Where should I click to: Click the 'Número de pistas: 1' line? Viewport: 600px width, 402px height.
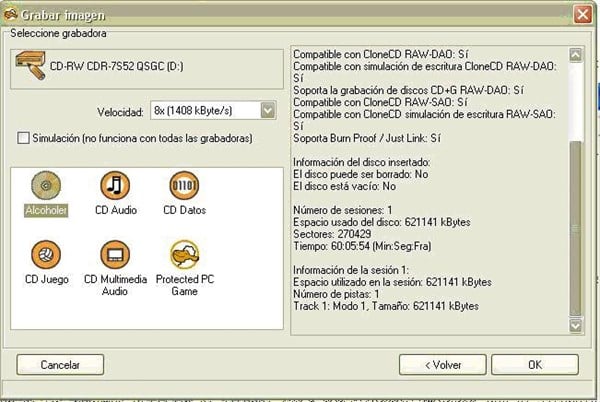tap(336, 294)
